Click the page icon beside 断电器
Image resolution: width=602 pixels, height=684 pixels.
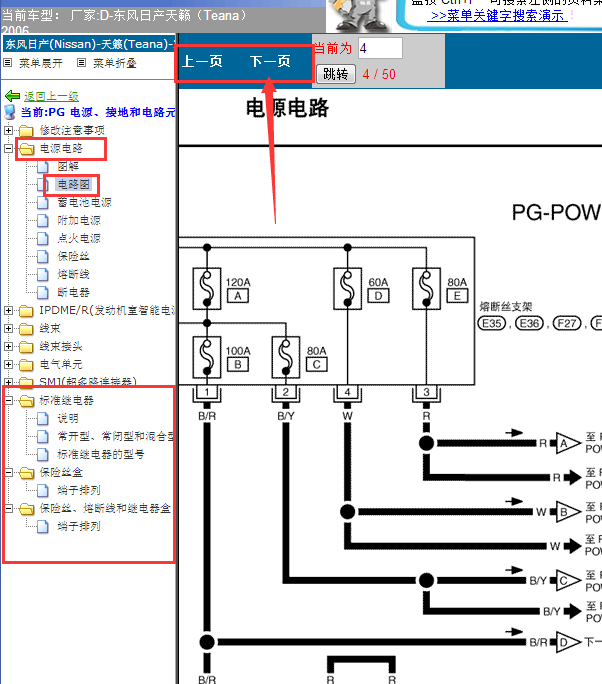[43, 293]
